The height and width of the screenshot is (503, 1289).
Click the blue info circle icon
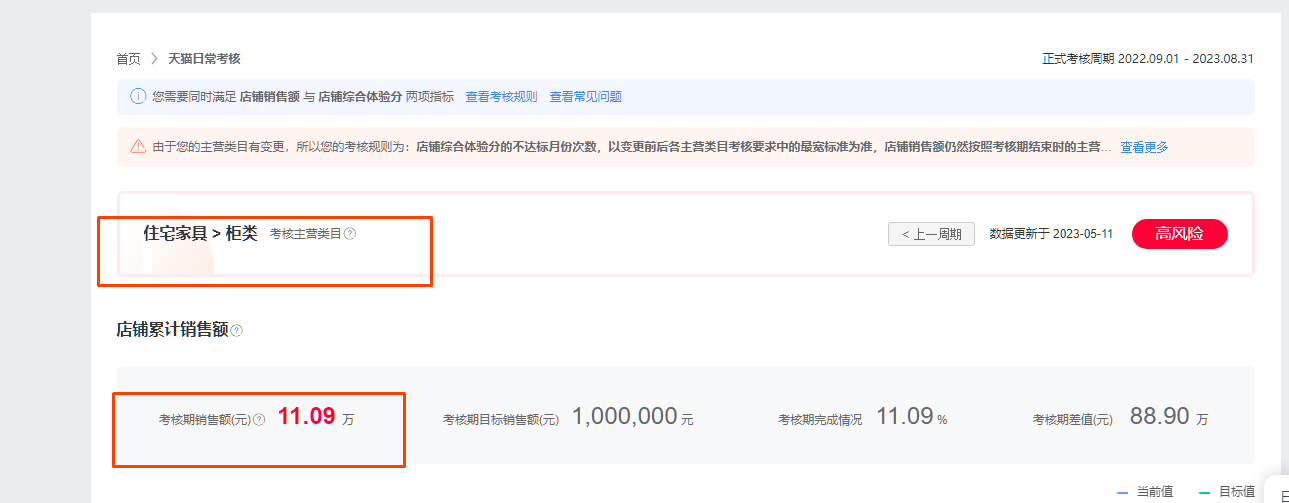click(138, 97)
